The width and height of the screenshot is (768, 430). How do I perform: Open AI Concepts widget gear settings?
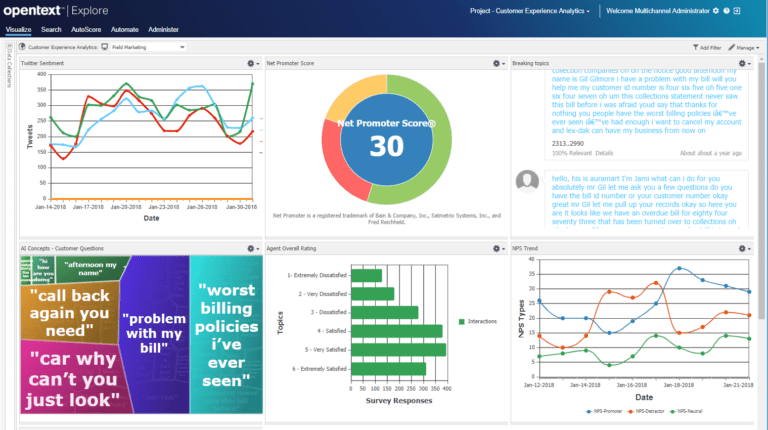pos(253,248)
